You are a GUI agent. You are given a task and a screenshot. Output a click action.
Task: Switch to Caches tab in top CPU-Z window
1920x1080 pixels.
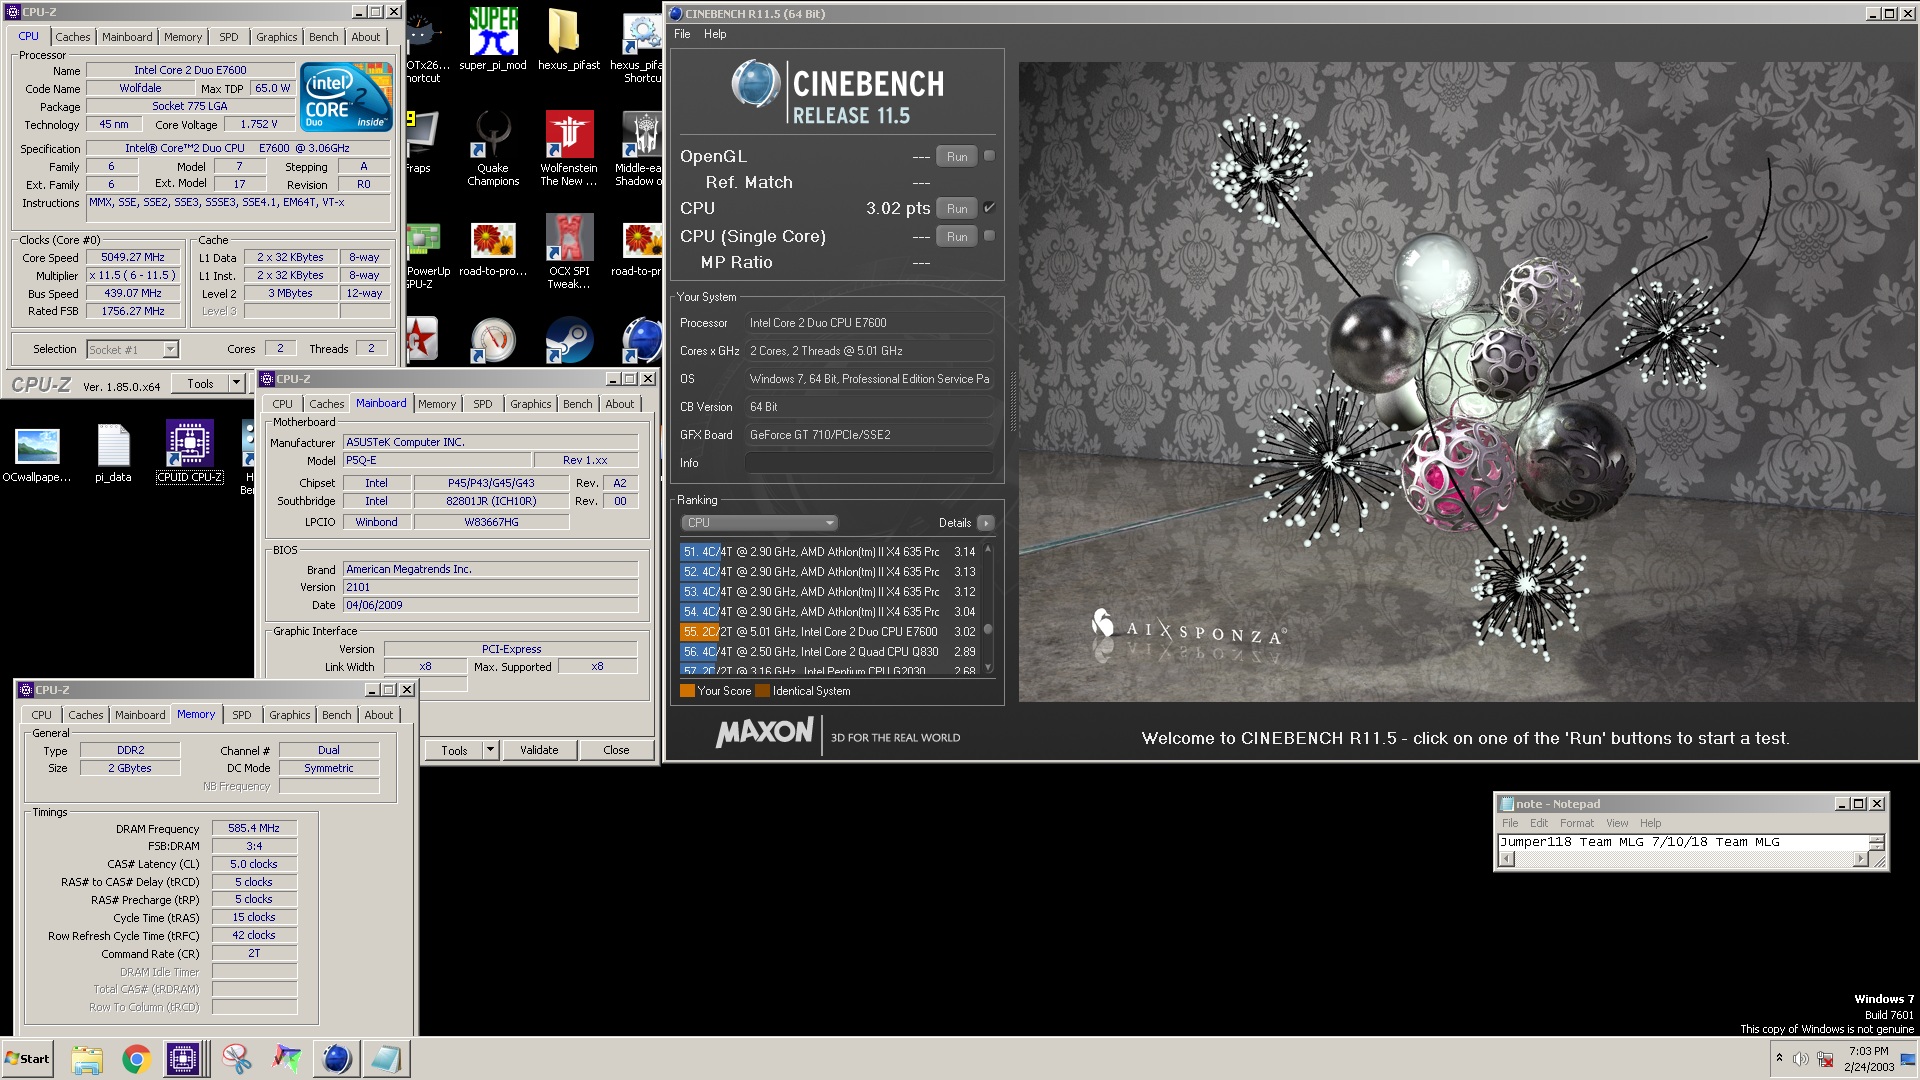73,37
